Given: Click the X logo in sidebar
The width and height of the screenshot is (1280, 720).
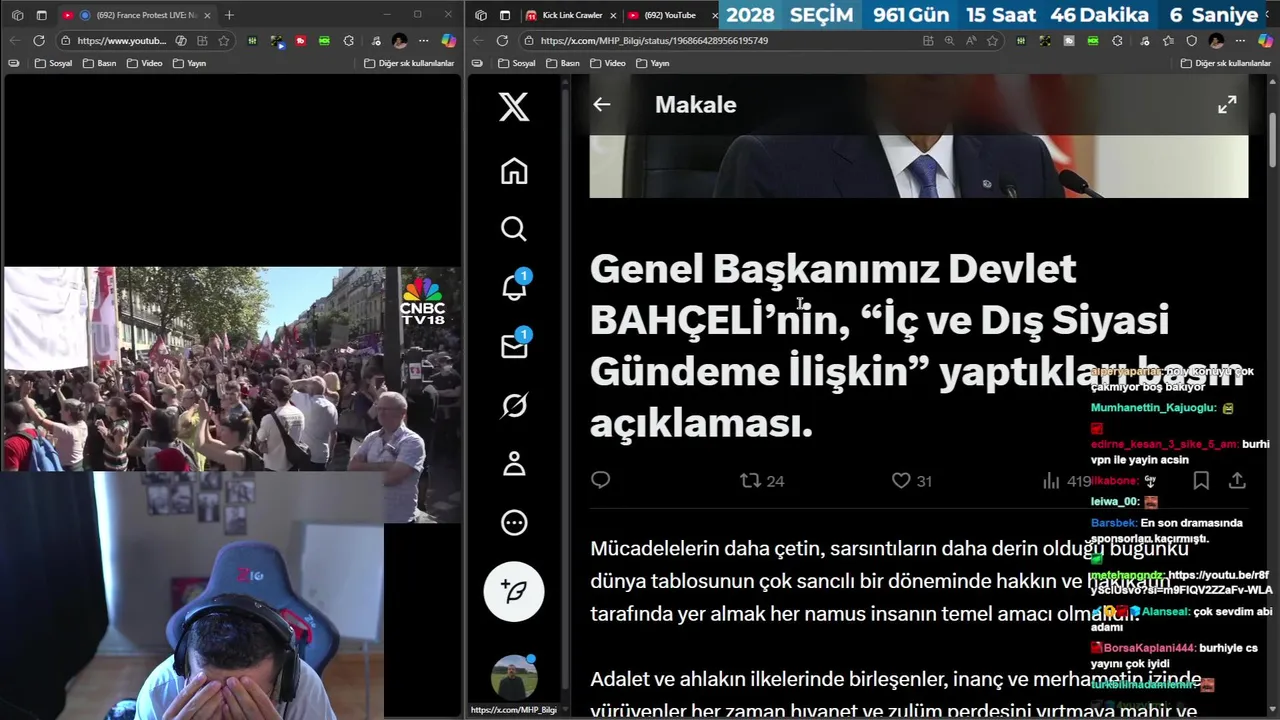Looking at the screenshot, I should [x=514, y=106].
